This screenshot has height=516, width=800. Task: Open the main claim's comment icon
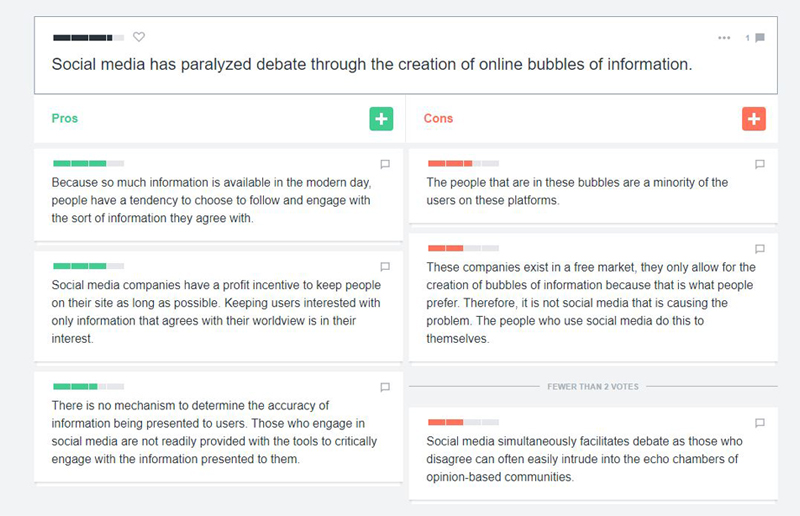click(759, 38)
